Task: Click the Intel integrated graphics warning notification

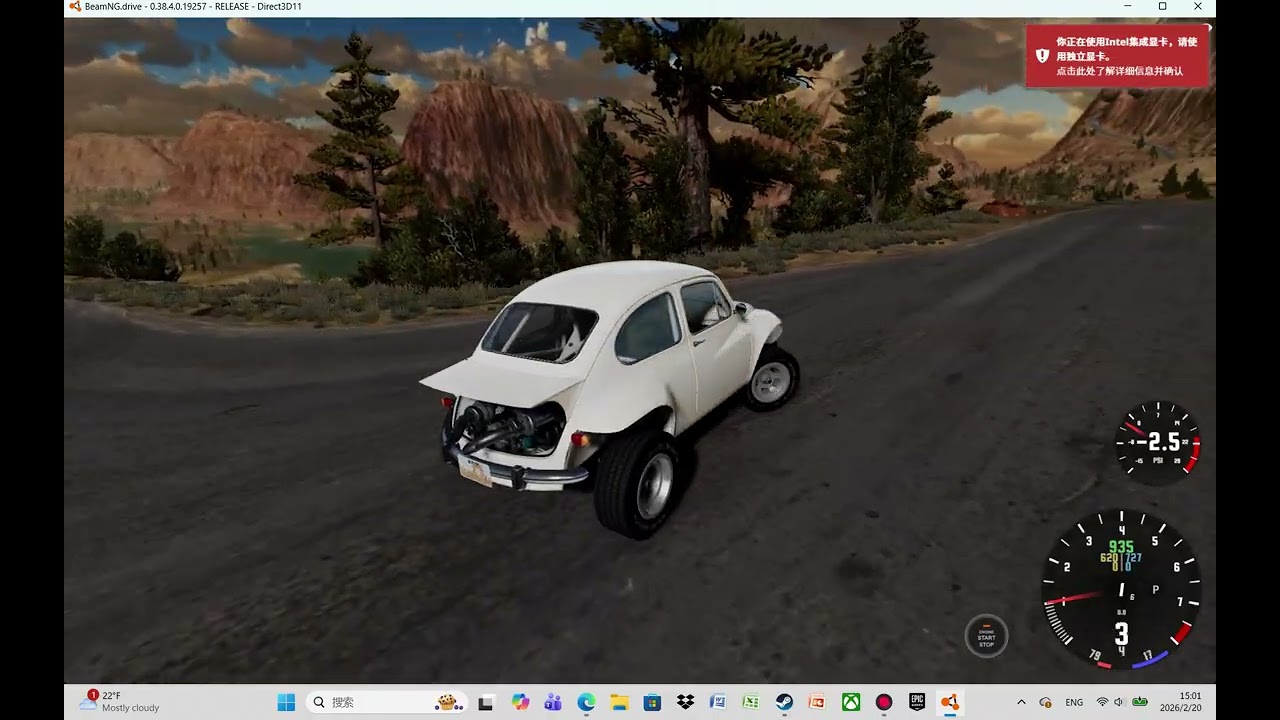Action: coord(1118,56)
